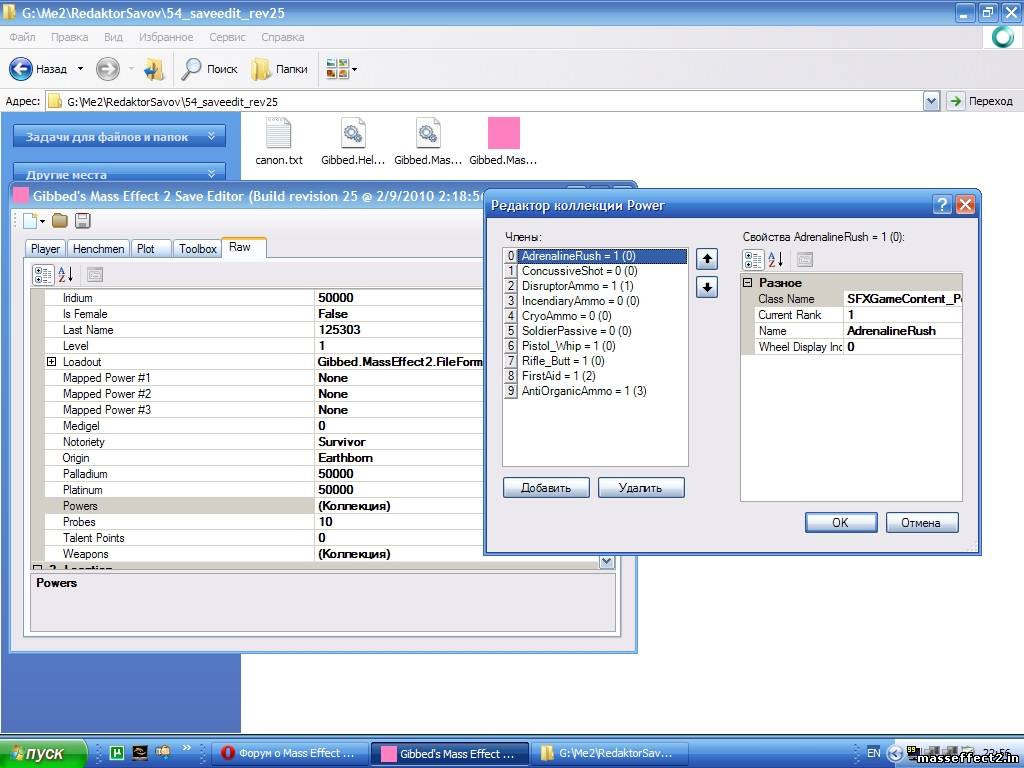The width and height of the screenshot is (1024, 768).
Task: Switch to Форум о Mass Effect taskbar window
Action: tap(290, 753)
